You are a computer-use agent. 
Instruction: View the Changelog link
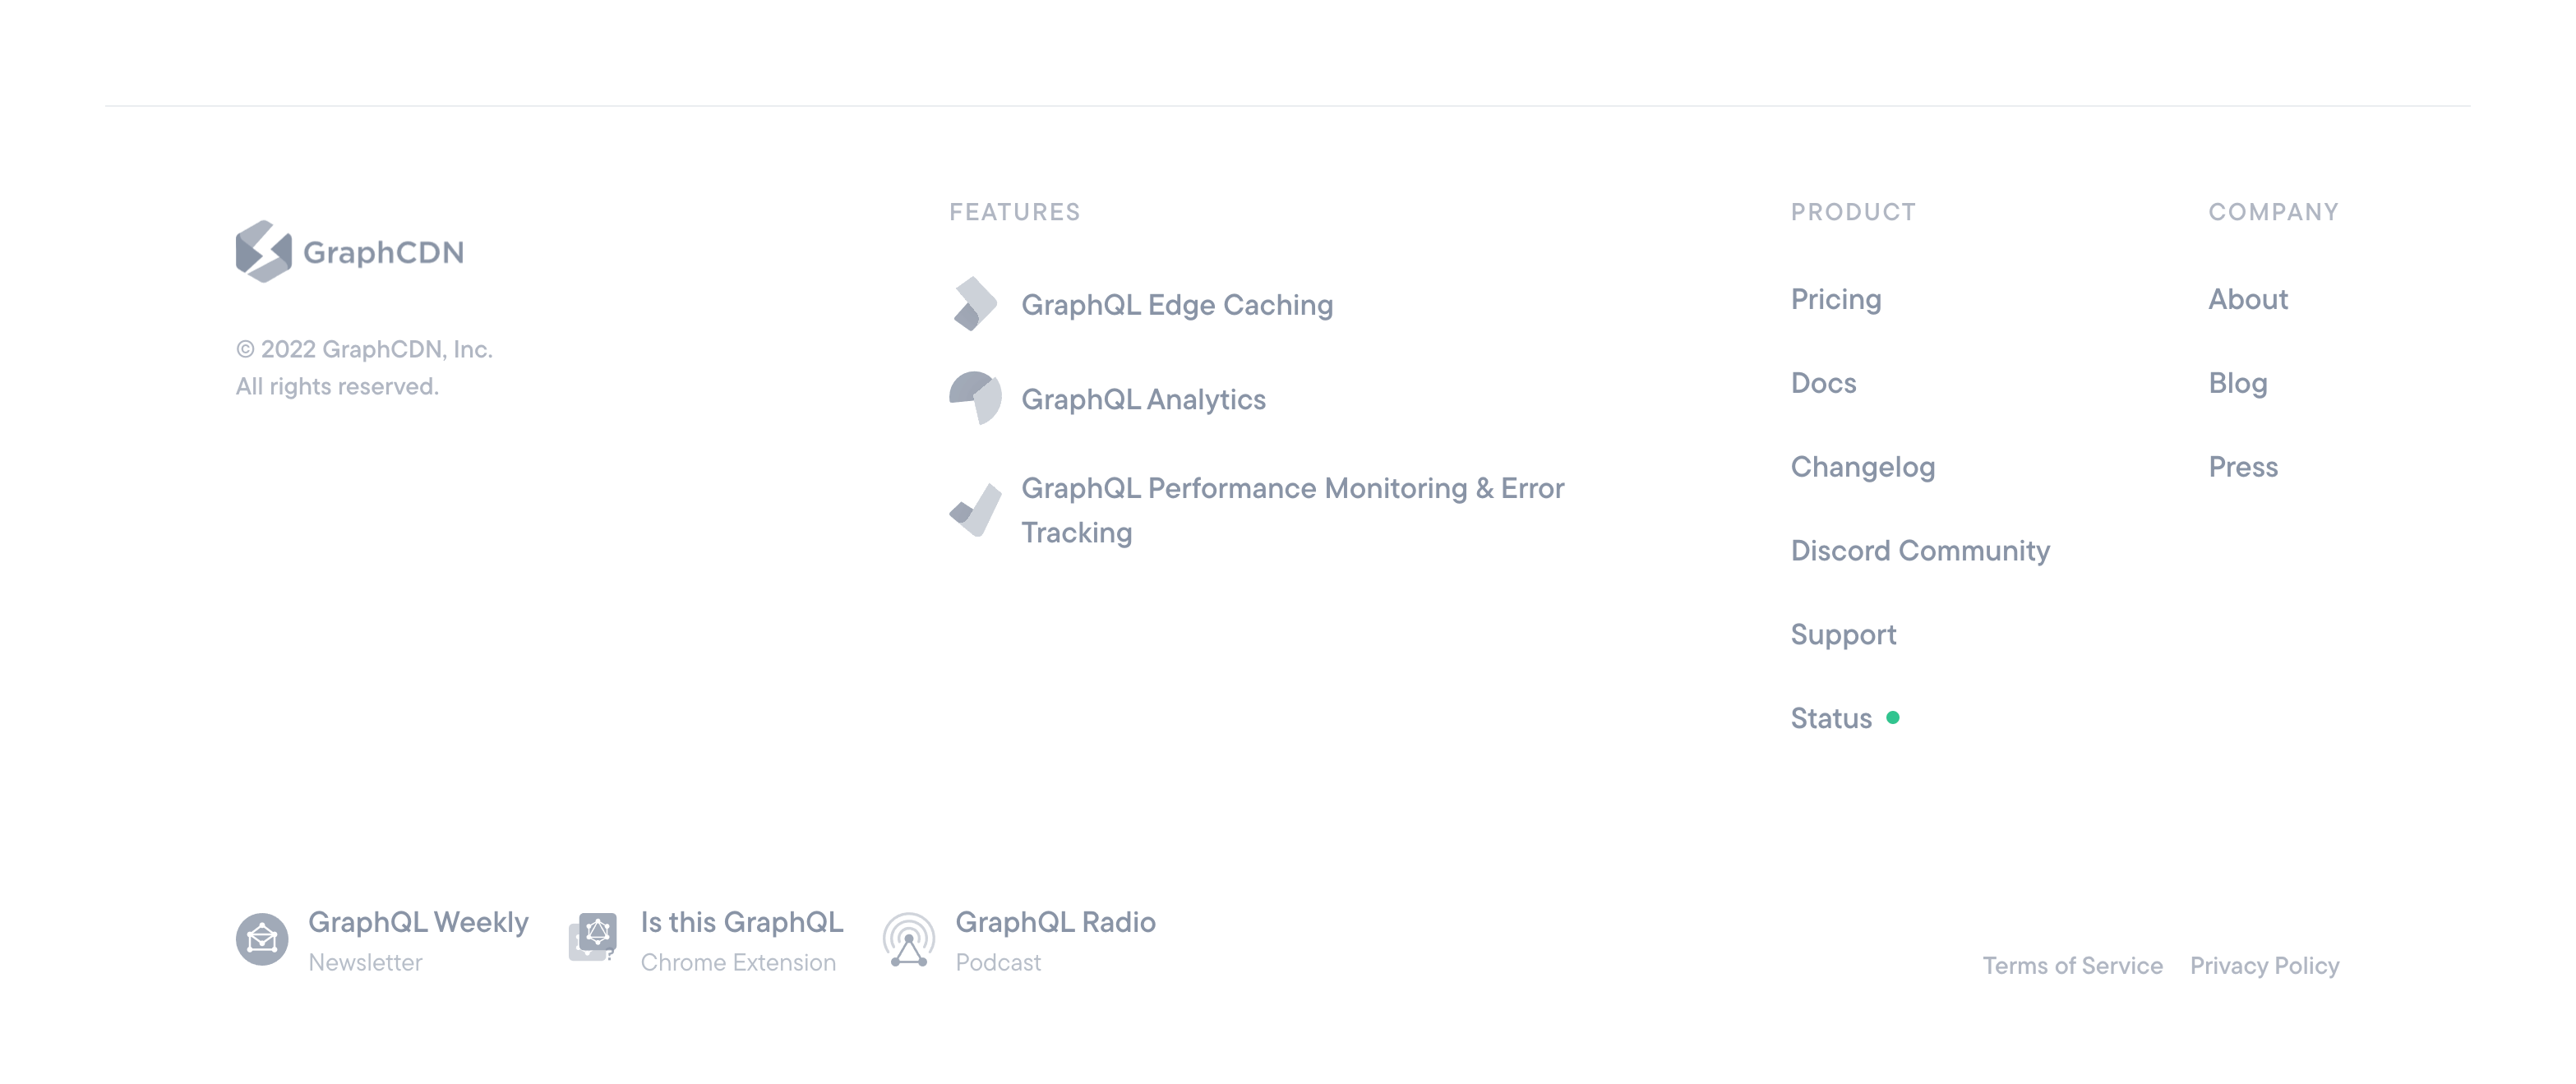1862,467
